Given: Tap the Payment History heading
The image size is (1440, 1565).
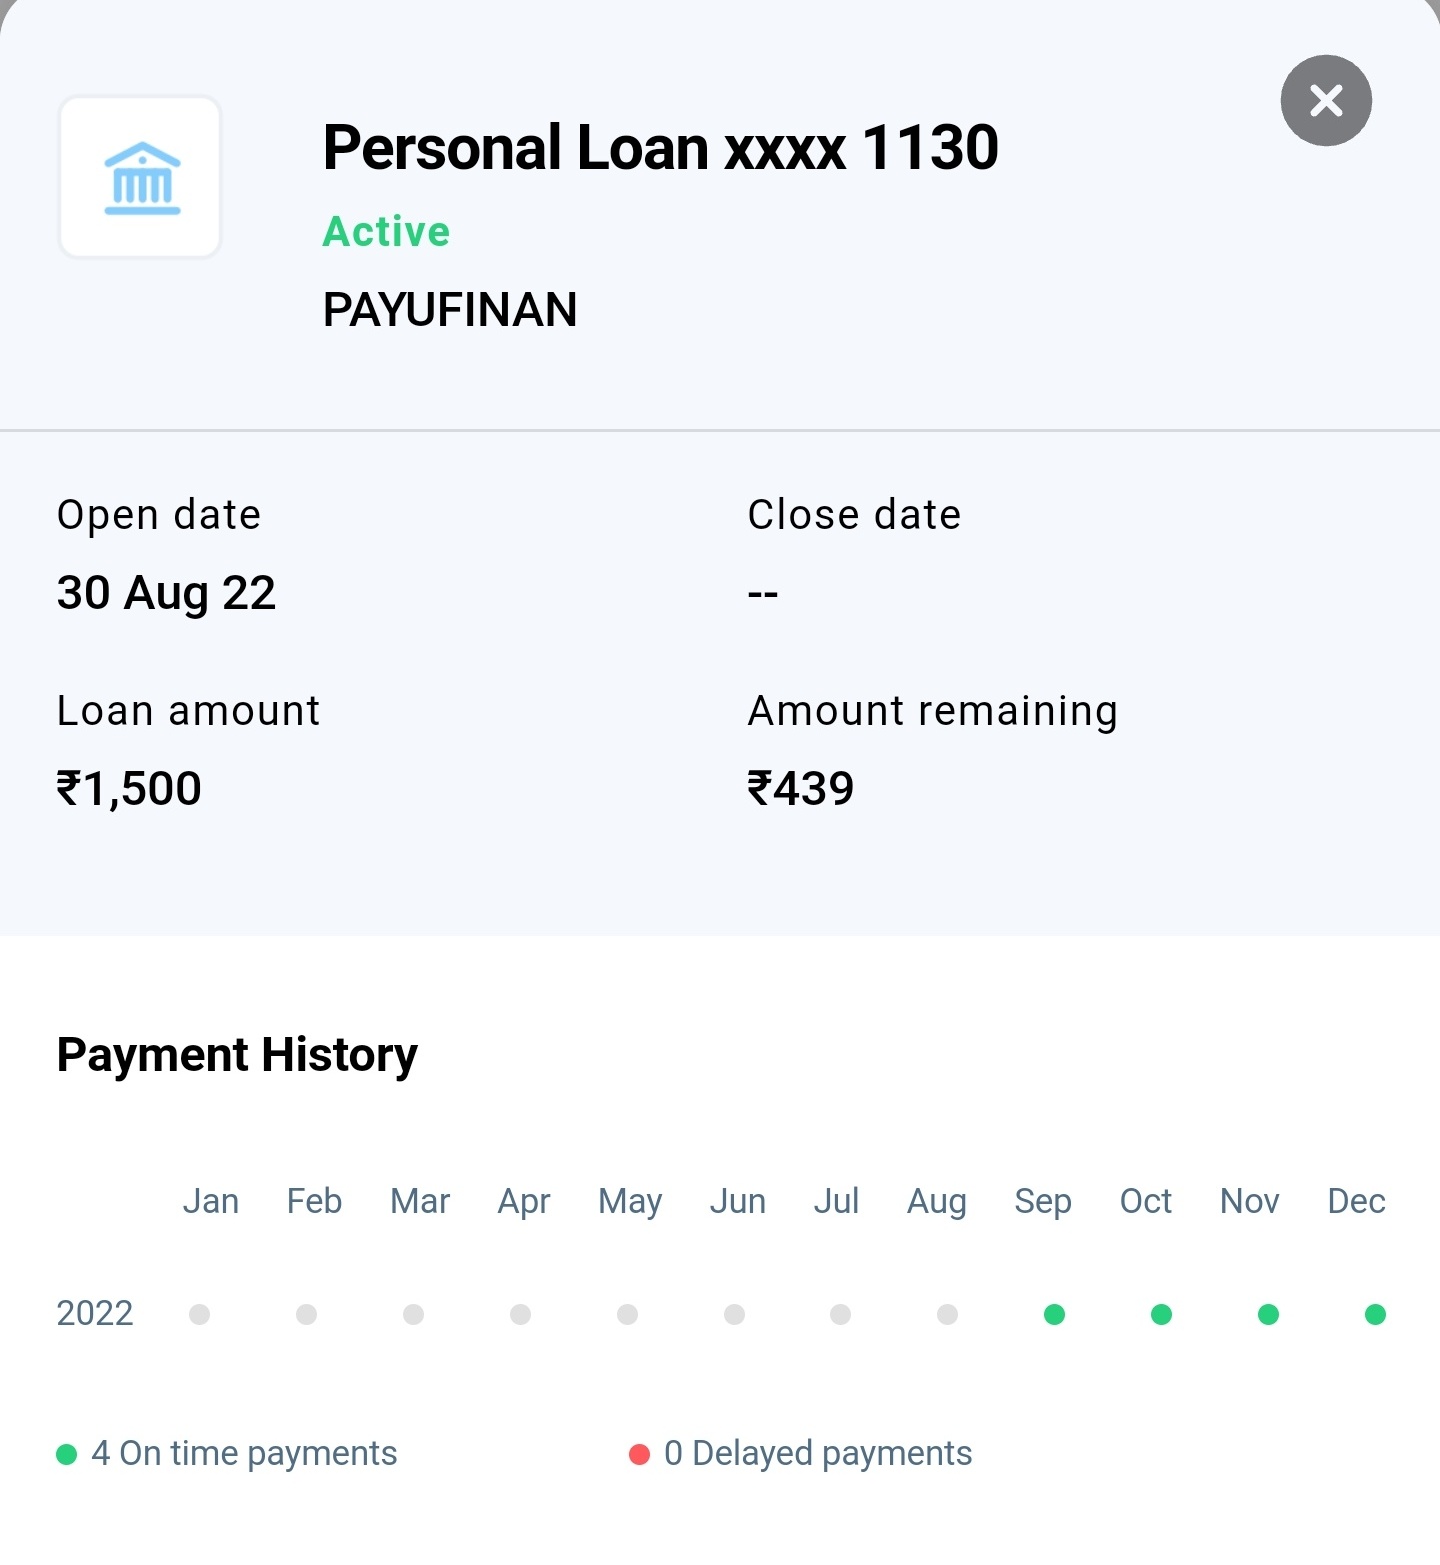Looking at the screenshot, I should [x=237, y=1055].
